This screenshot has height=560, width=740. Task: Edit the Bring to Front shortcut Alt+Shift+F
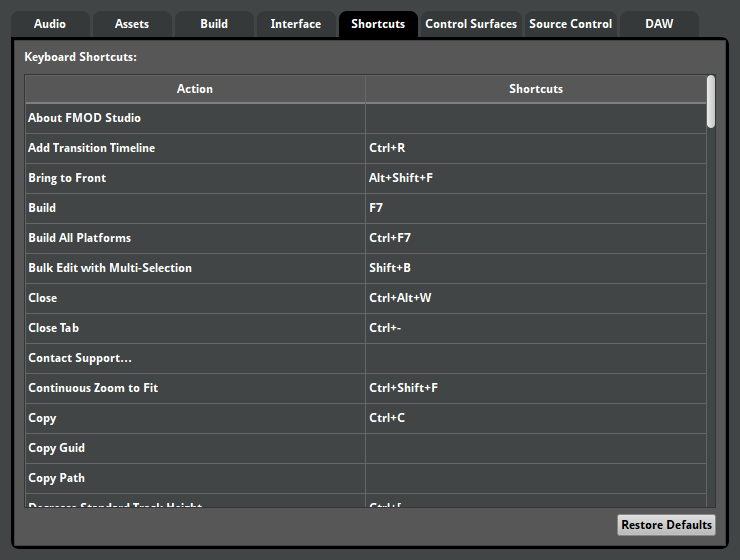tap(535, 178)
